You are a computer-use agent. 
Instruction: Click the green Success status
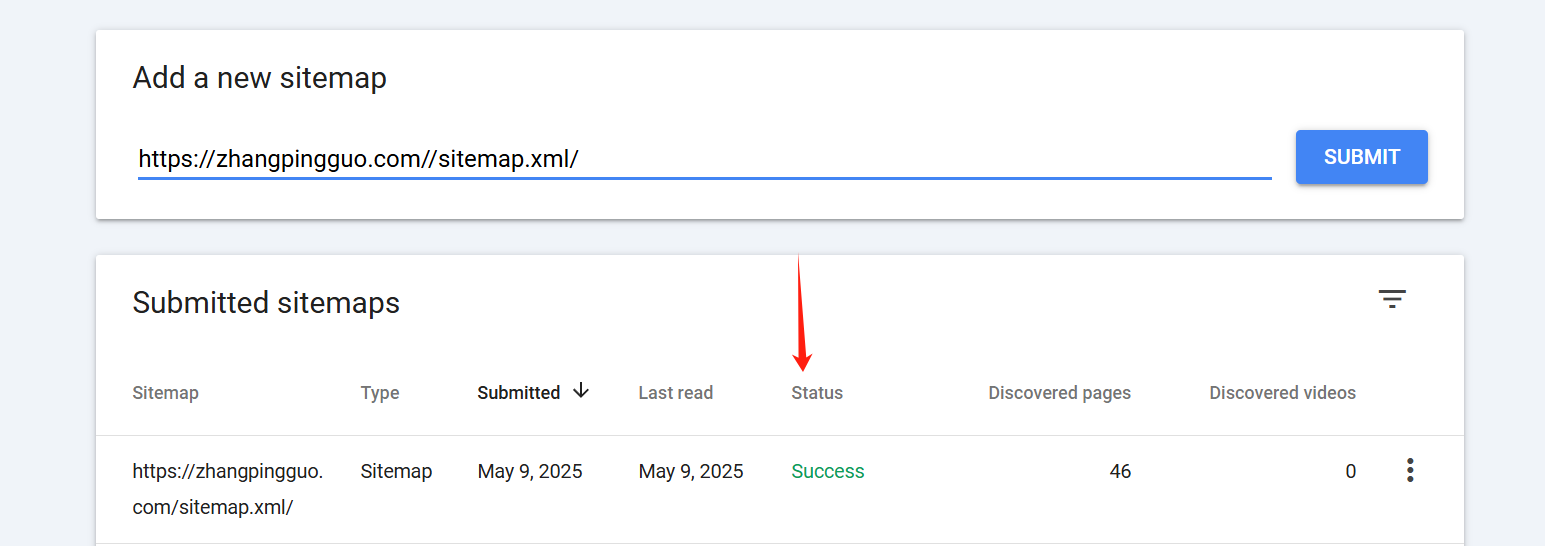pyautogui.click(x=828, y=471)
